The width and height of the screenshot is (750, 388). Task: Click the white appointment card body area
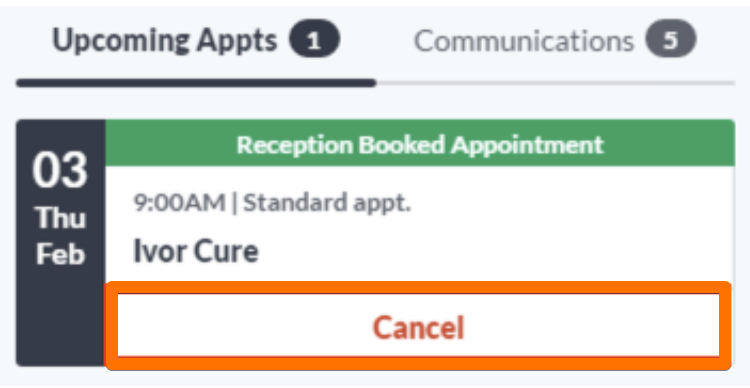(420, 224)
